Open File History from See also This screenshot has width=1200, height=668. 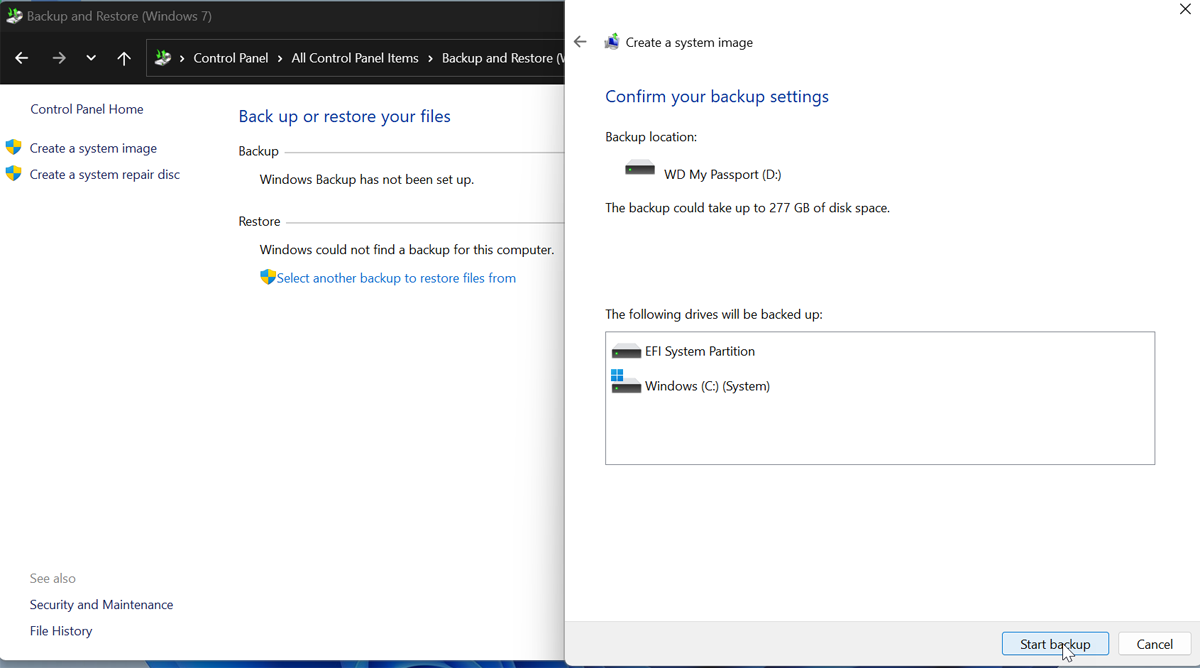click(61, 630)
